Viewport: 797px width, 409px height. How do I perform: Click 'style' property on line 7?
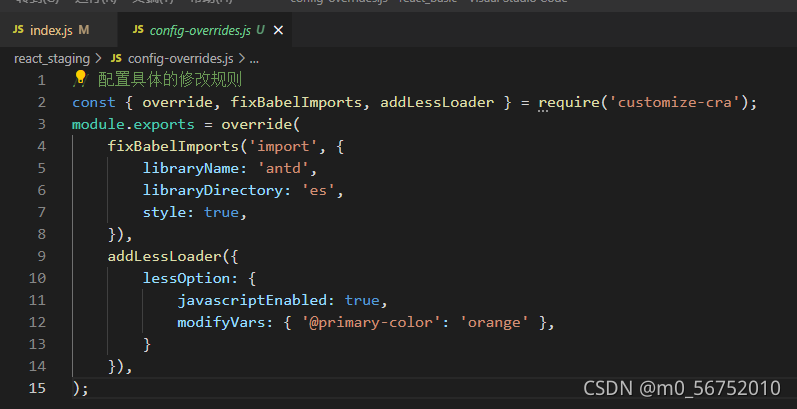[164, 212]
